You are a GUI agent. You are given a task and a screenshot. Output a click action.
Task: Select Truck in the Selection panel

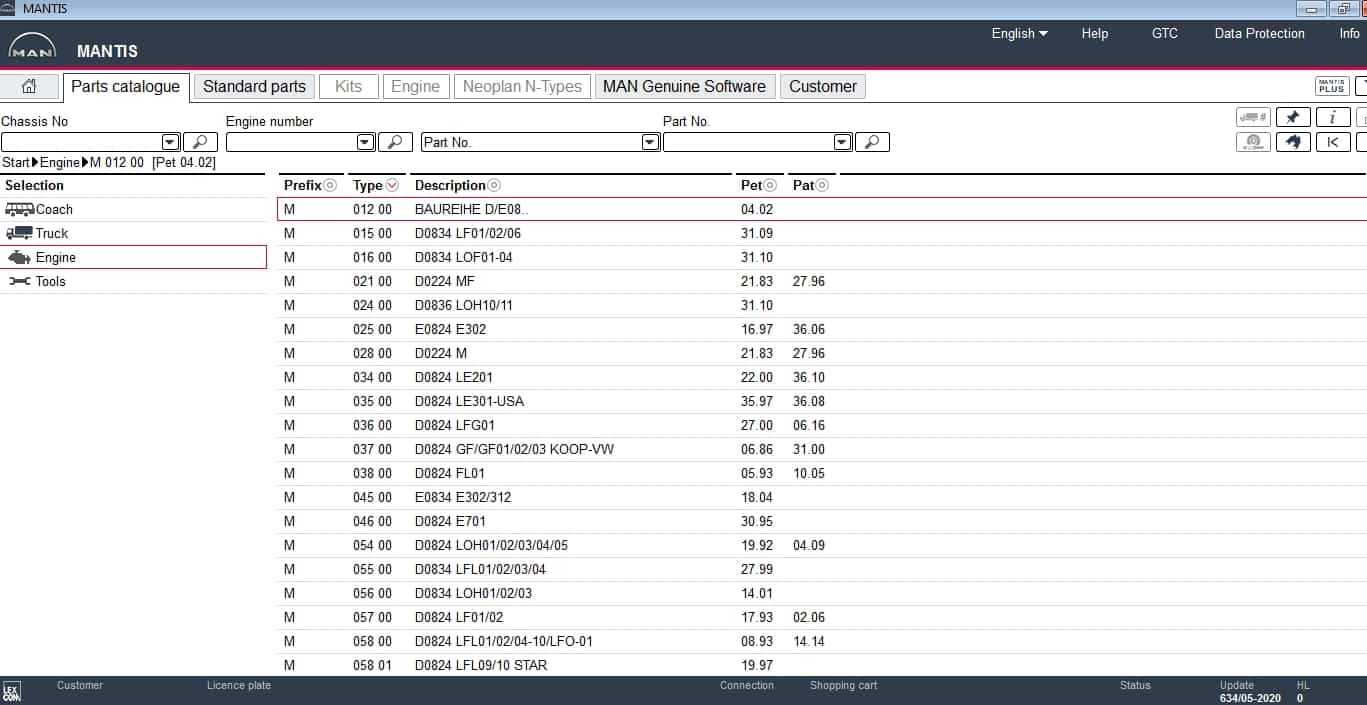pos(134,233)
